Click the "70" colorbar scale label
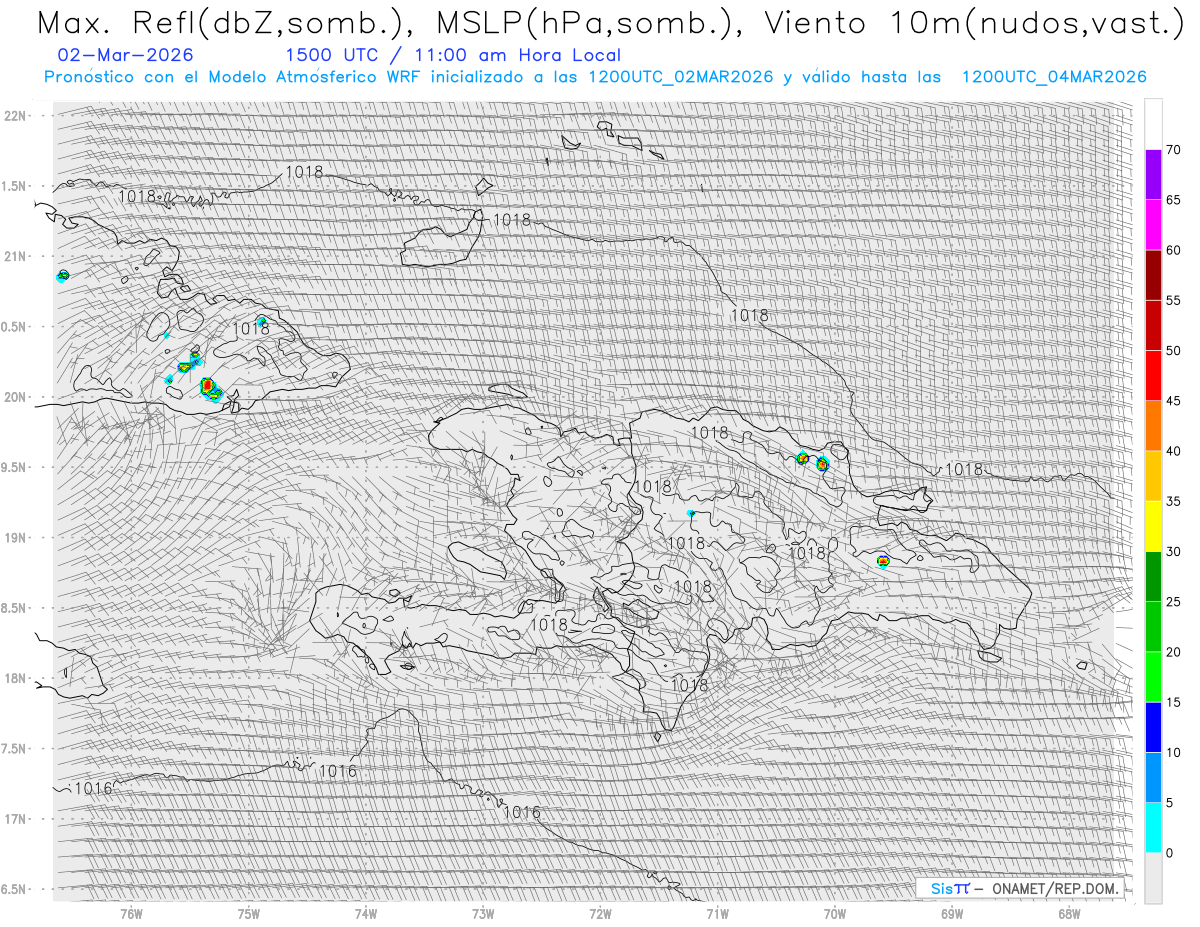 click(x=1173, y=150)
